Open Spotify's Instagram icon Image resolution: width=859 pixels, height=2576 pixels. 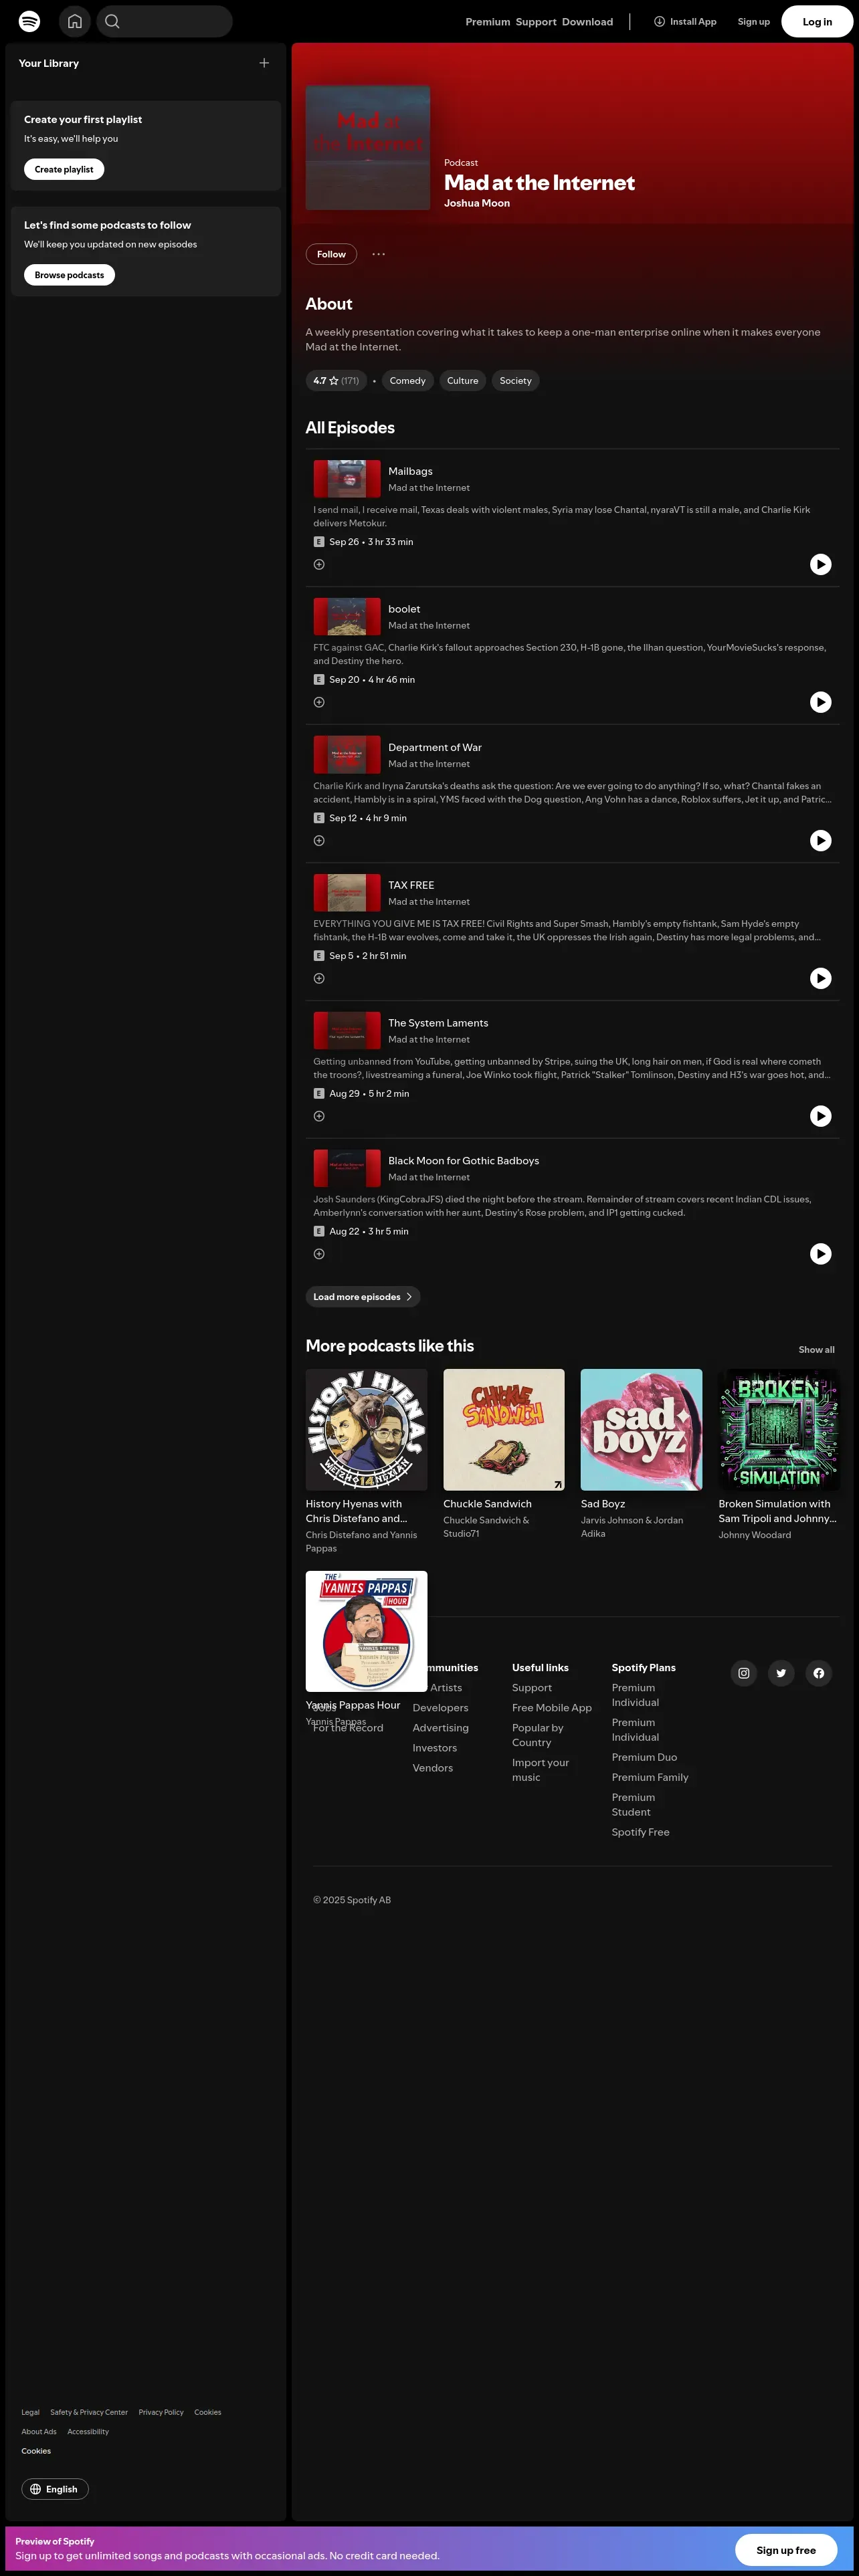pyautogui.click(x=744, y=1673)
